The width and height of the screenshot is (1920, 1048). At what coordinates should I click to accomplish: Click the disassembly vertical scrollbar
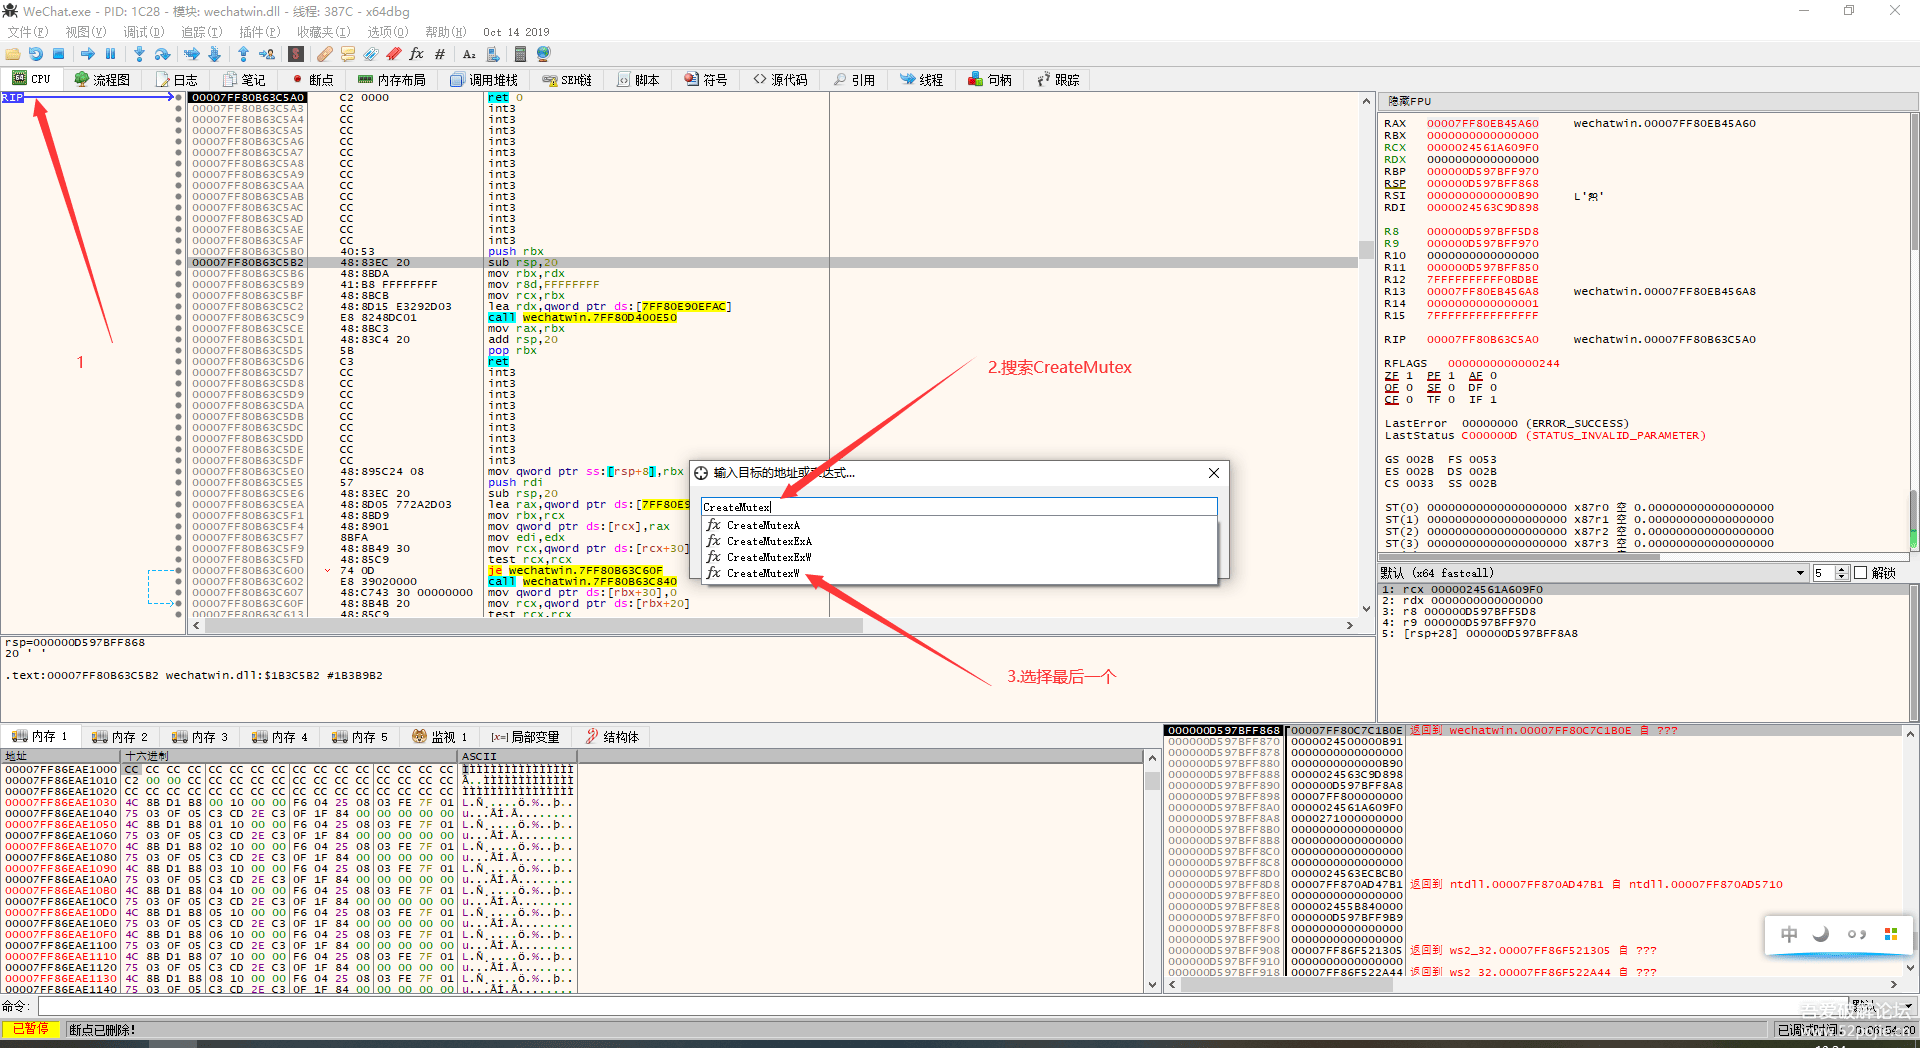tap(1366, 355)
